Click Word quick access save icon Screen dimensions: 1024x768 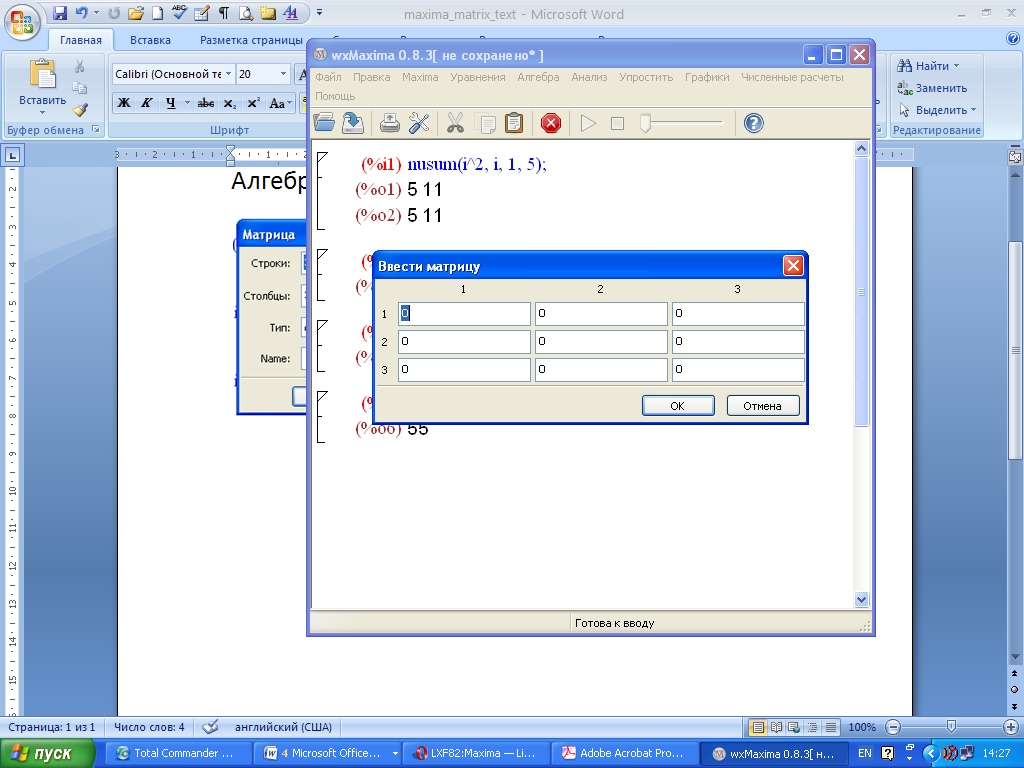[60, 12]
